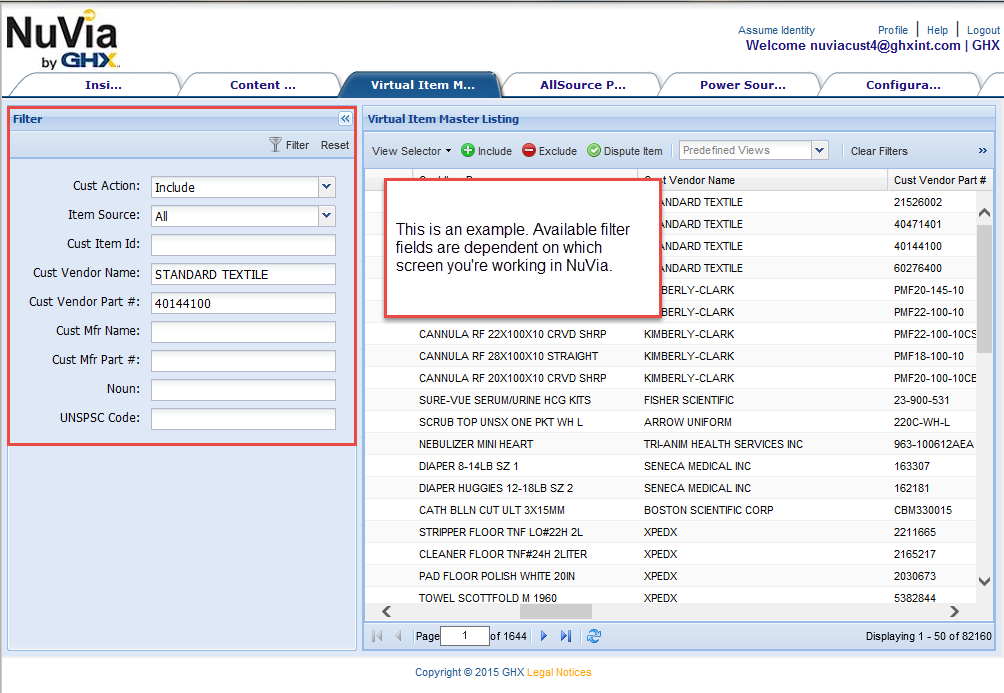This screenshot has height=693, width=1004.
Task: Click the BOSTON SCIENTIFIC CORP vendor cell
Action: point(708,510)
